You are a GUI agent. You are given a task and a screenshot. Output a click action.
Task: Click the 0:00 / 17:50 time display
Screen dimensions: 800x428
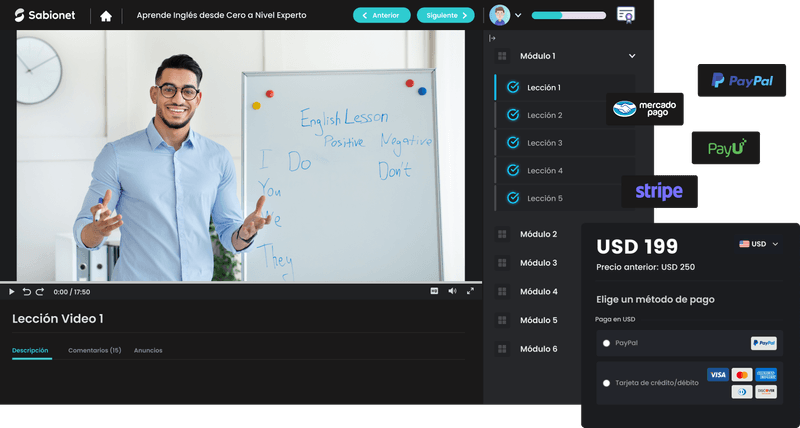[x=72, y=292]
